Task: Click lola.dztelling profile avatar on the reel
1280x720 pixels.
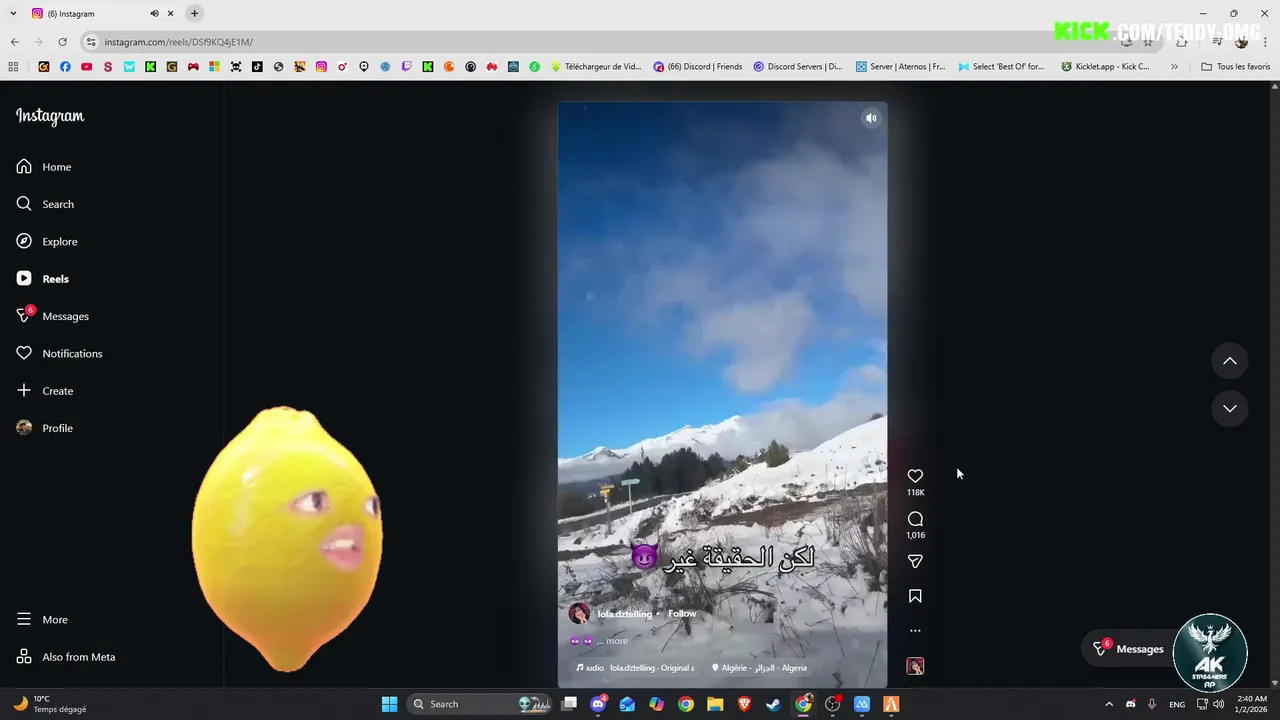Action: point(579,614)
